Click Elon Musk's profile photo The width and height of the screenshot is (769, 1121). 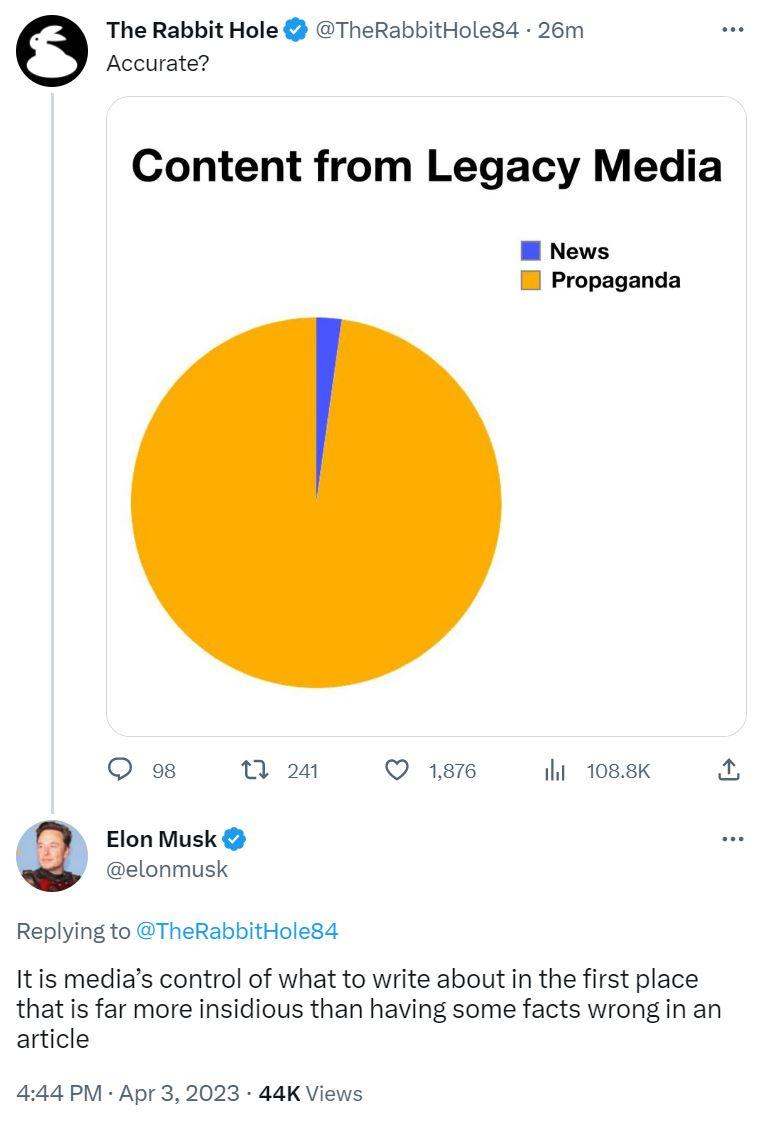(x=52, y=855)
